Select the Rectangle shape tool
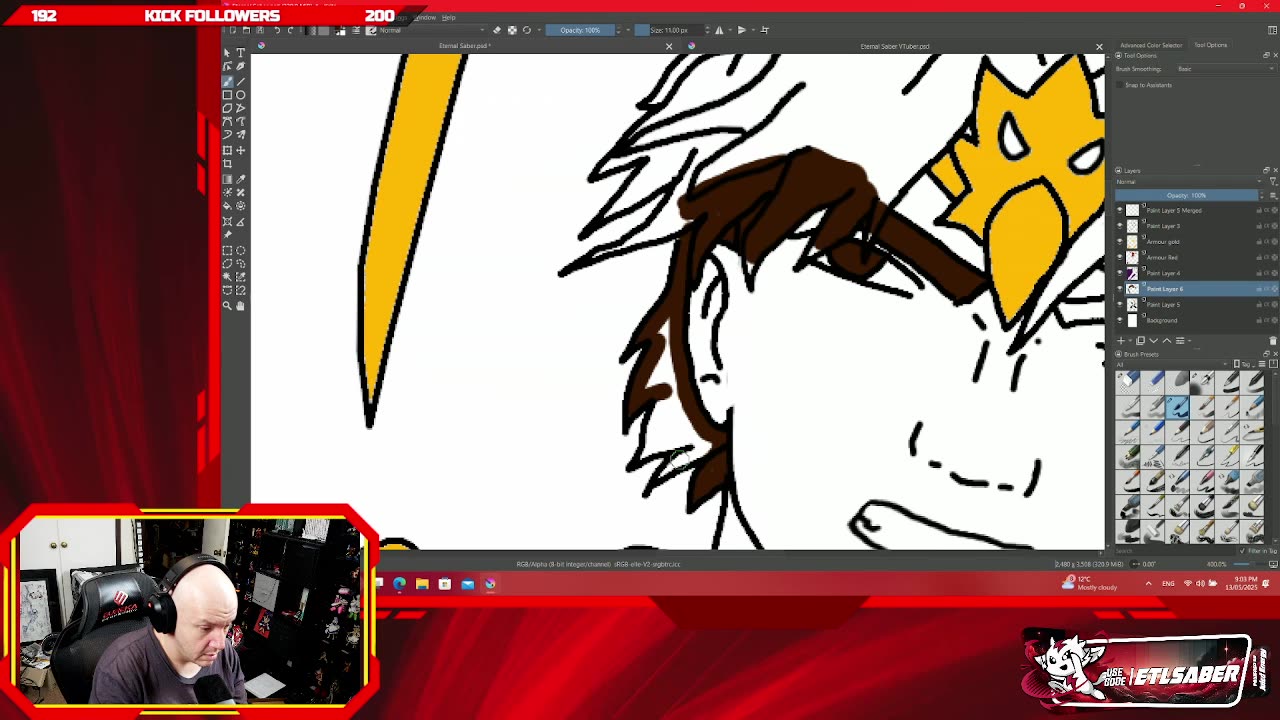Image resolution: width=1280 pixels, height=720 pixels. coord(227,95)
